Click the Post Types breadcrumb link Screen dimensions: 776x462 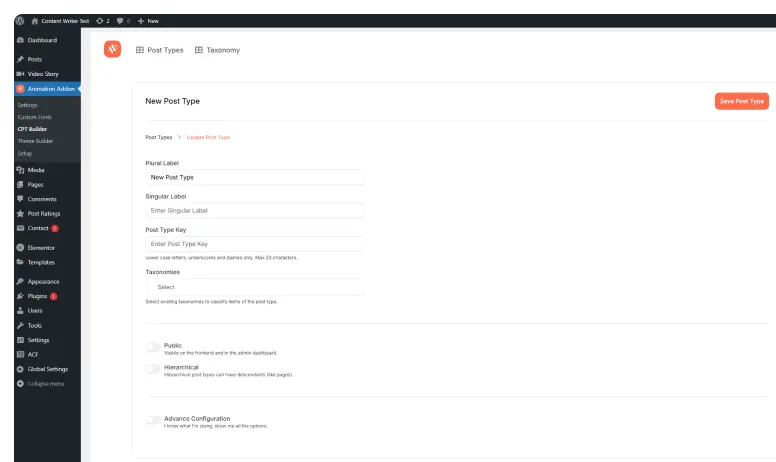pyautogui.click(x=158, y=137)
